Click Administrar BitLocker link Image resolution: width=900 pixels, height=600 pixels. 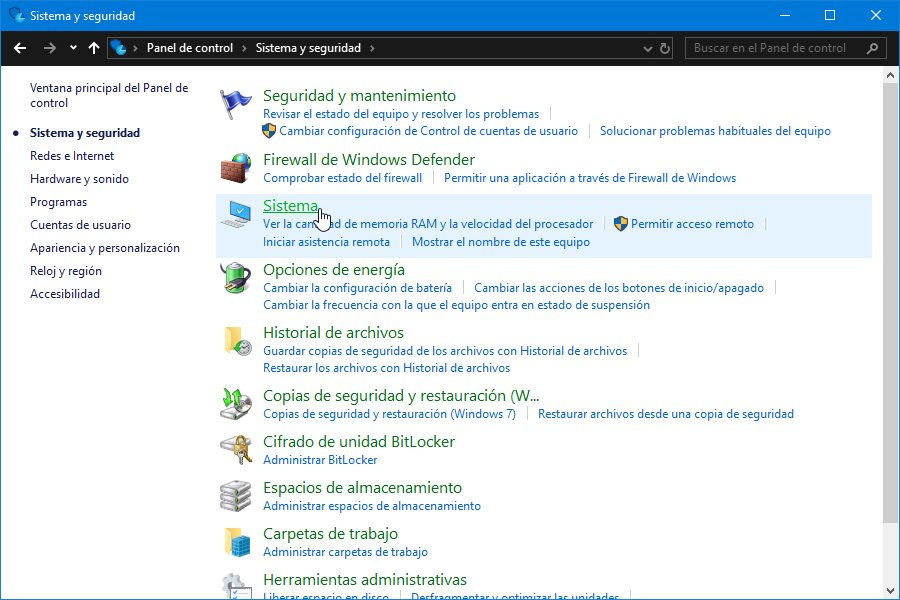(x=320, y=460)
